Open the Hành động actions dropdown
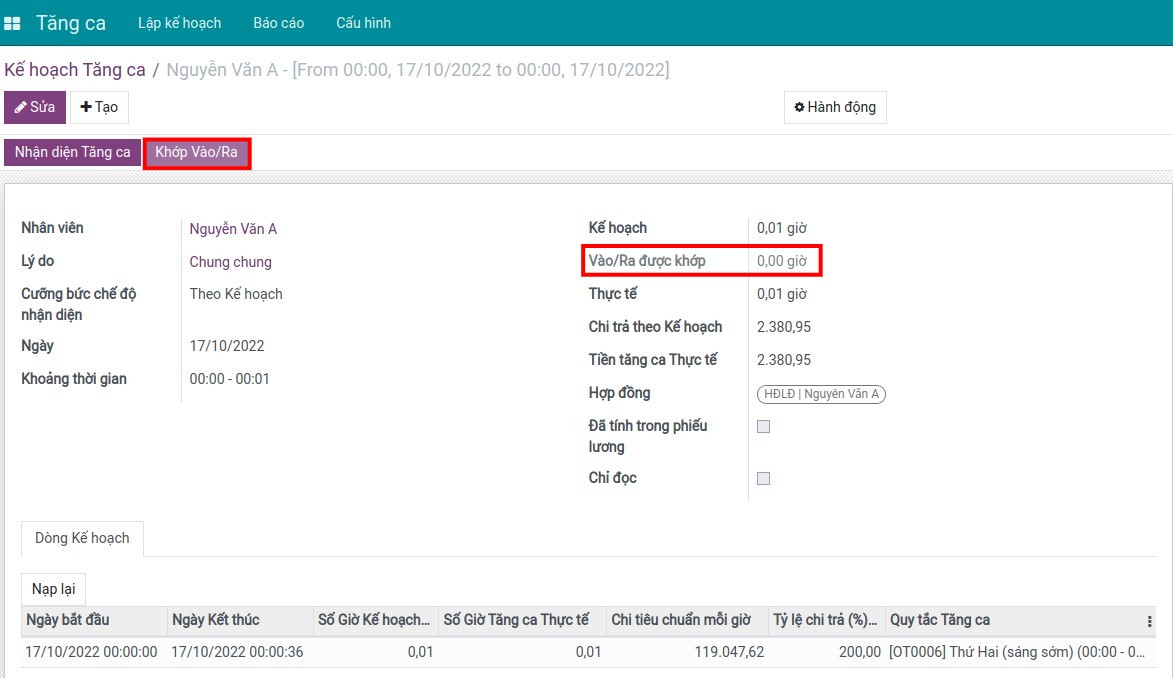1173x678 pixels. pos(834,107)
